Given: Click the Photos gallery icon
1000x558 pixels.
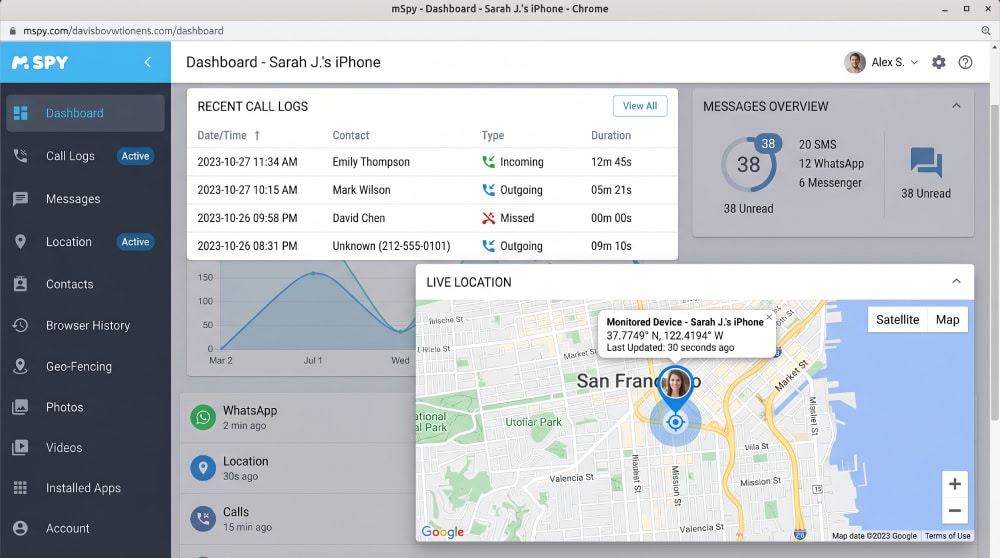Looking at the screenshot, I should 20,407.
